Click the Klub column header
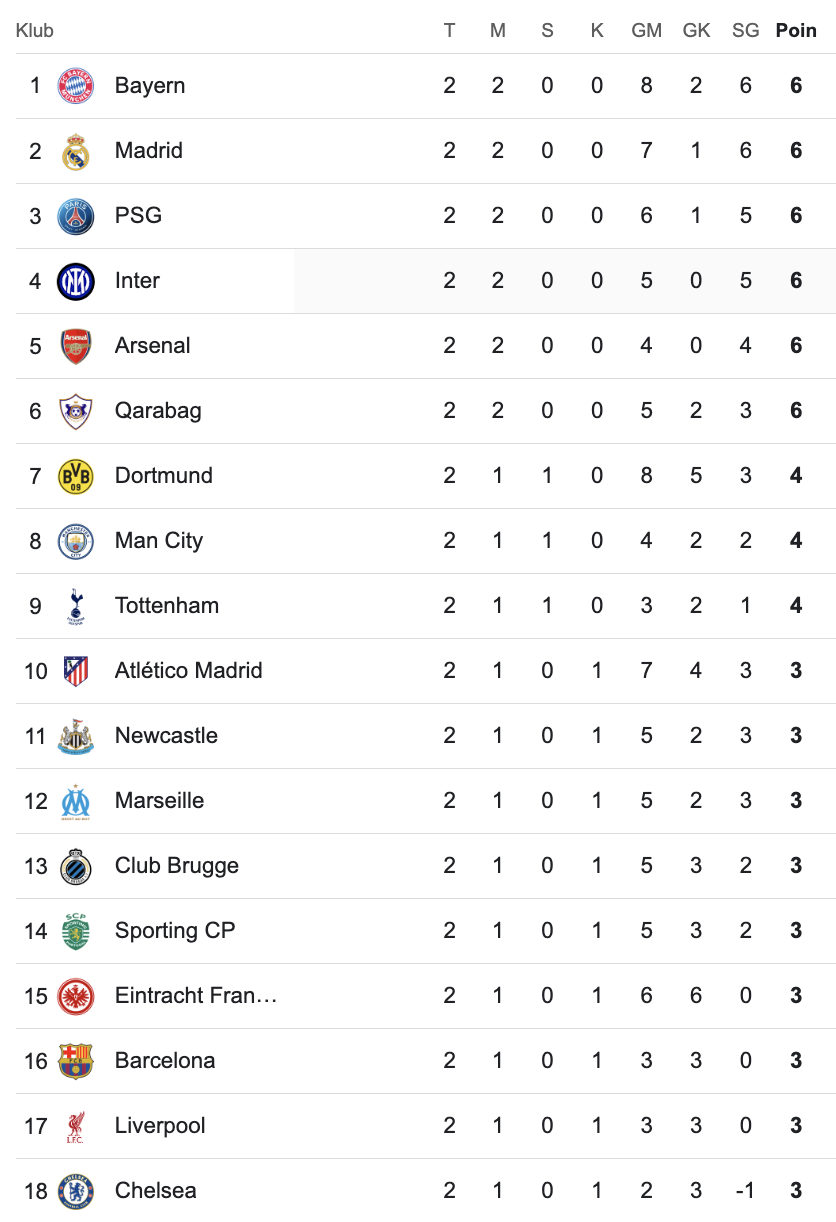Screen dimensions: 836x1222 tap(35, 30)
